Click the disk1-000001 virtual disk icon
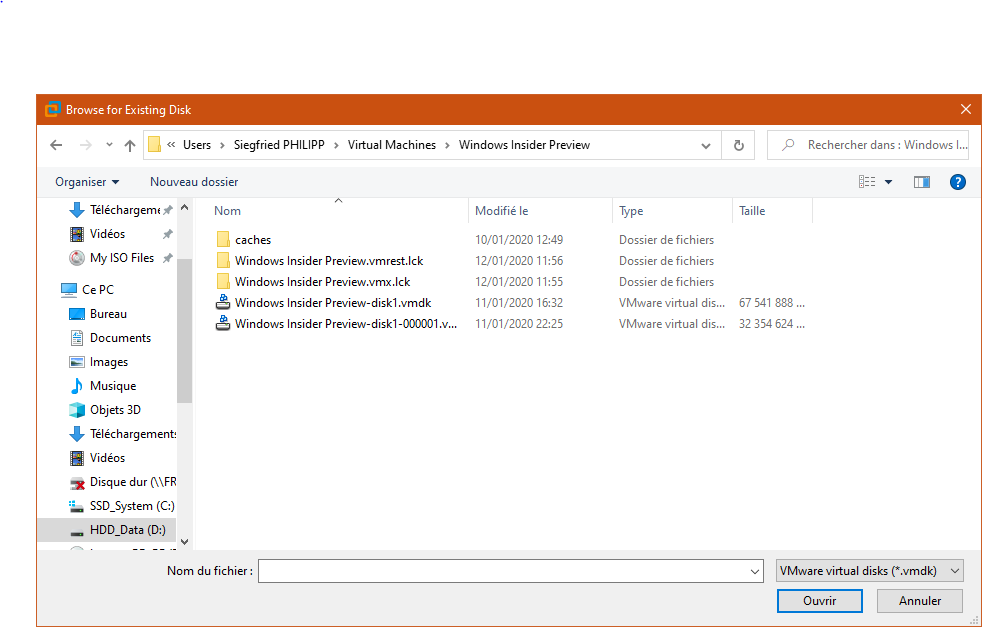The width and height of the screenshot is (982, 627). pos(223,324)
